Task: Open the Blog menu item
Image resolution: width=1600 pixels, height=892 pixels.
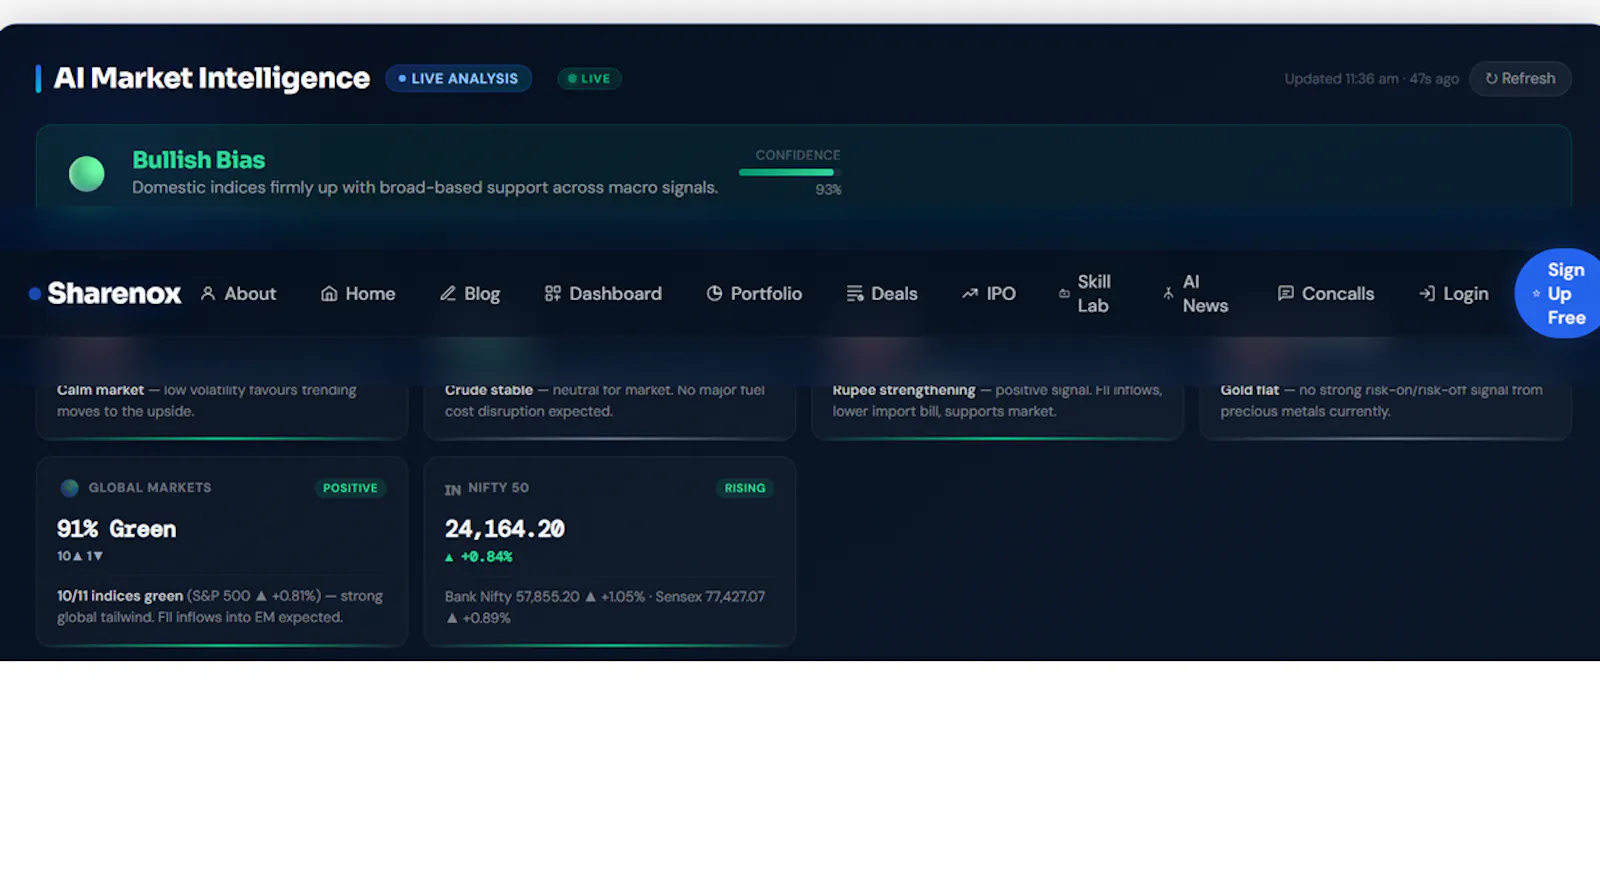Action: point(482,293)
